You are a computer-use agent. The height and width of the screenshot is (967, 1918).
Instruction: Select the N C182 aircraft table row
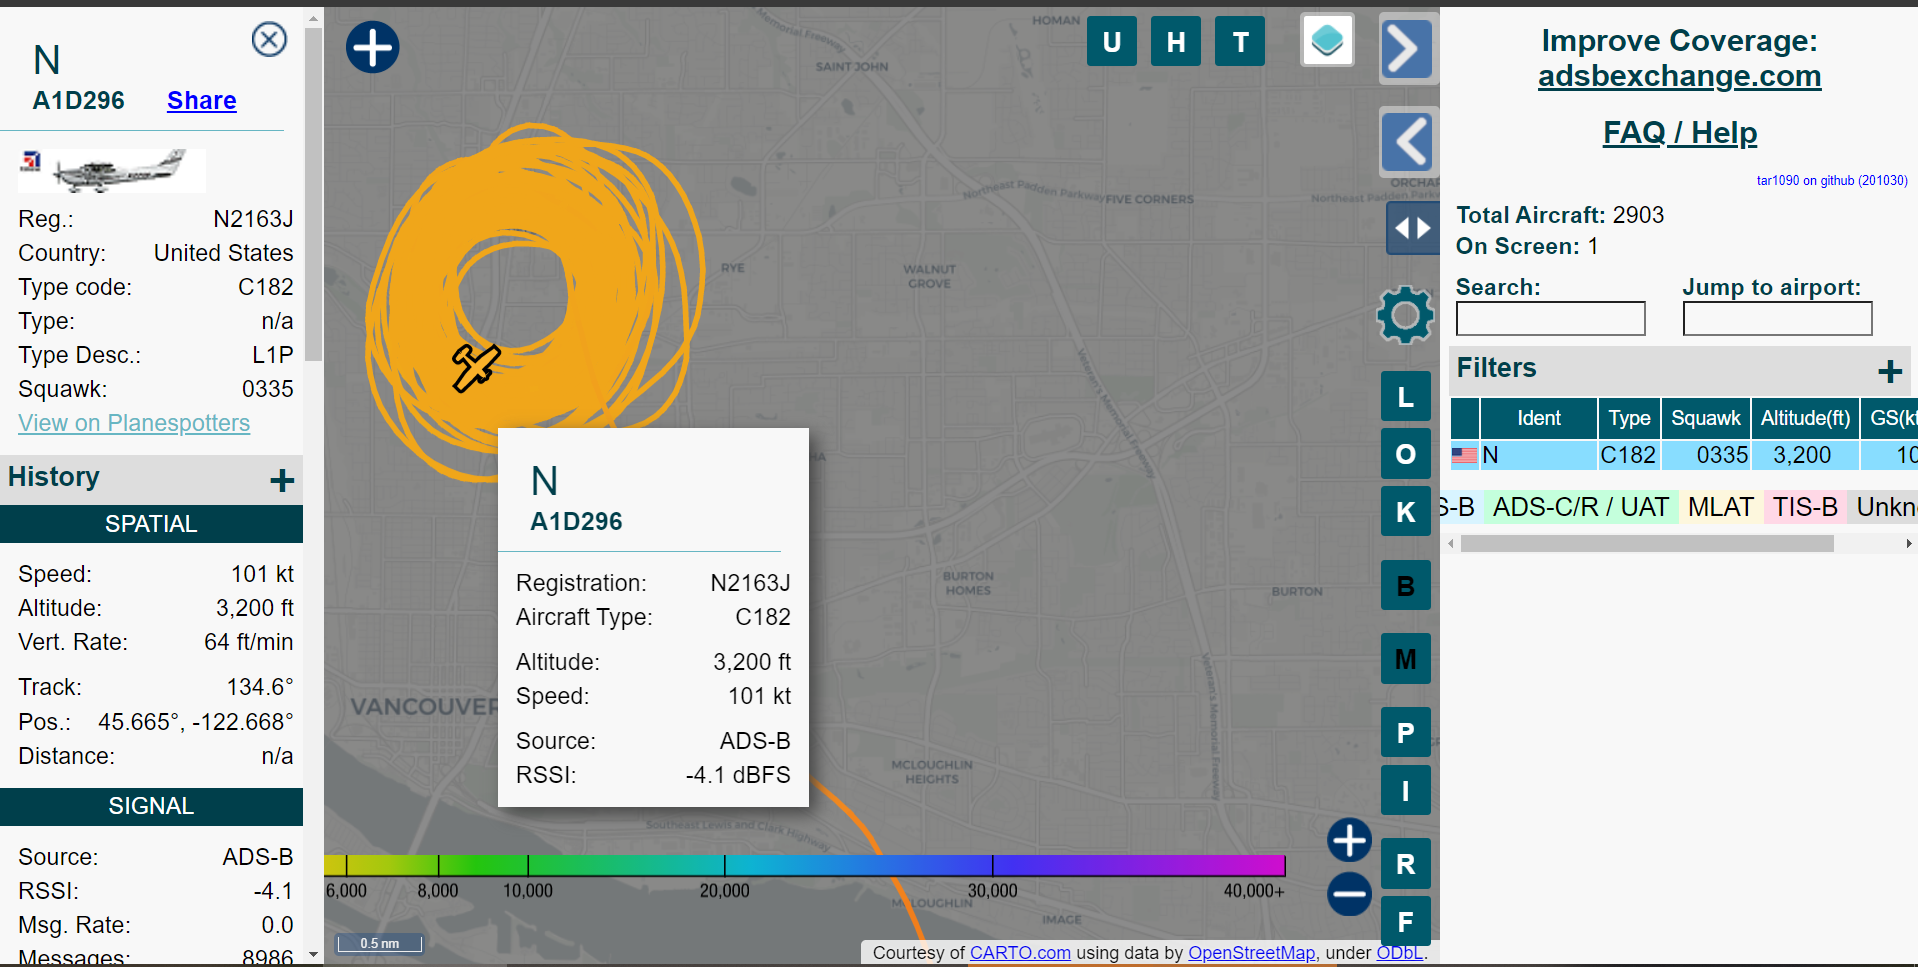[1684, 455]
